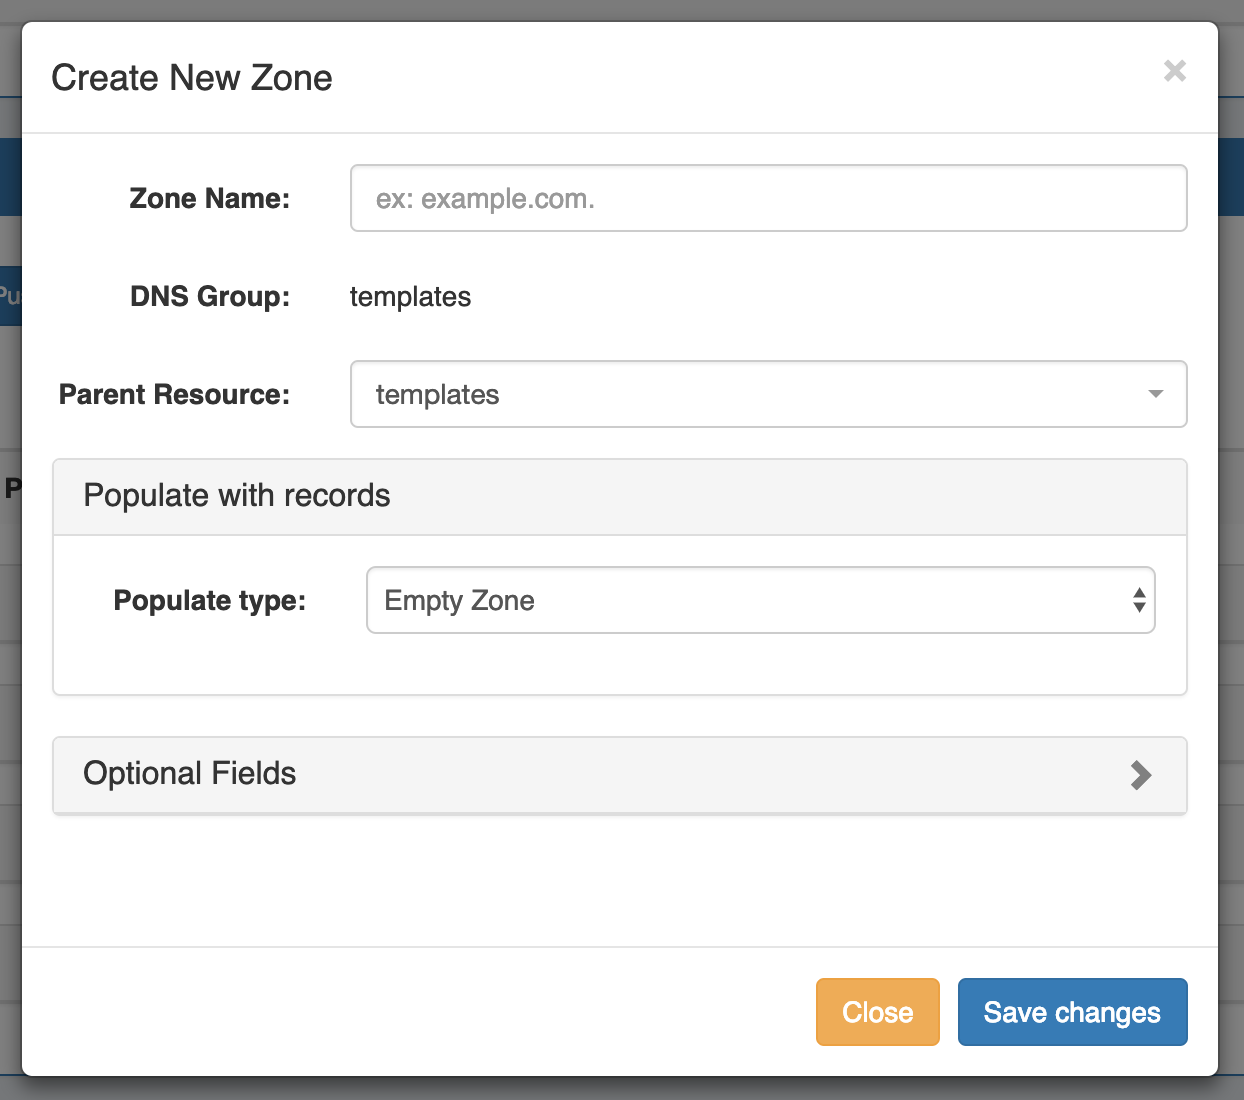
Task: Click the Parent Resource label
Action: [174, 394]
